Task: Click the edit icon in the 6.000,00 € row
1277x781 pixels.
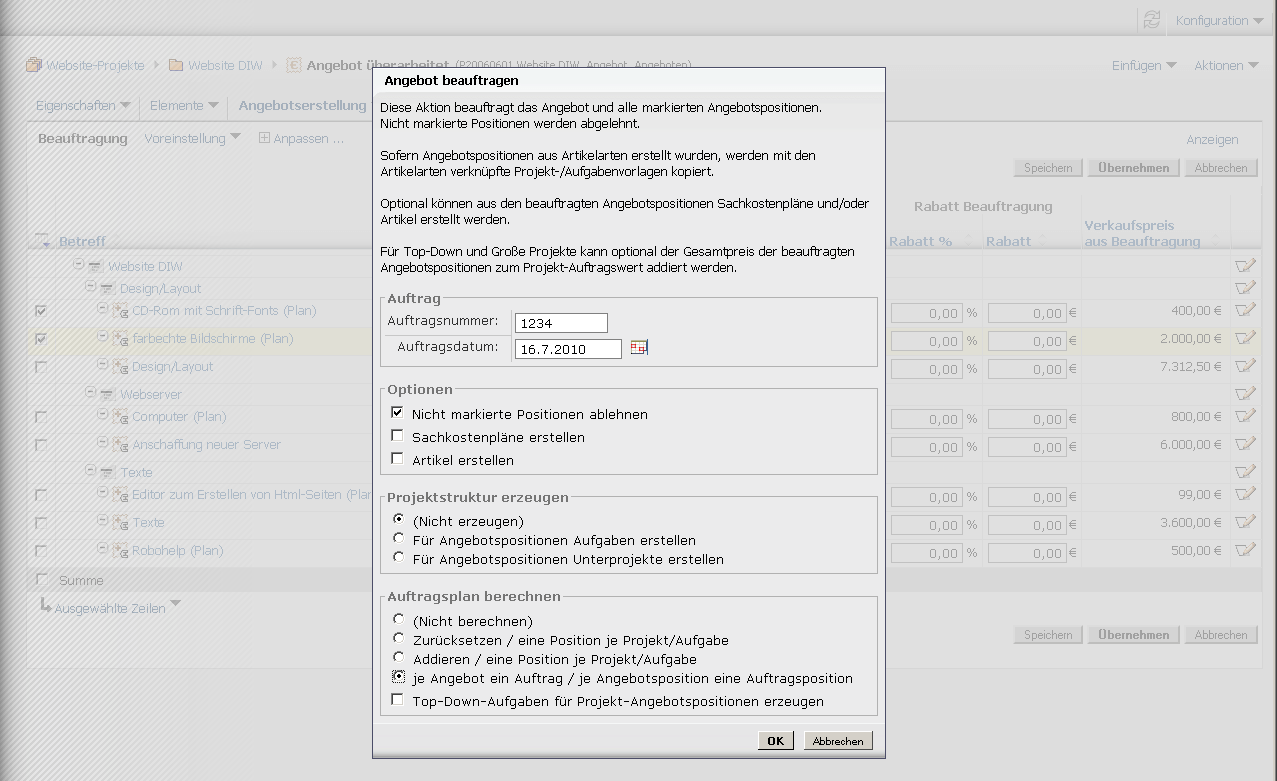Action: coord(1244,445)
